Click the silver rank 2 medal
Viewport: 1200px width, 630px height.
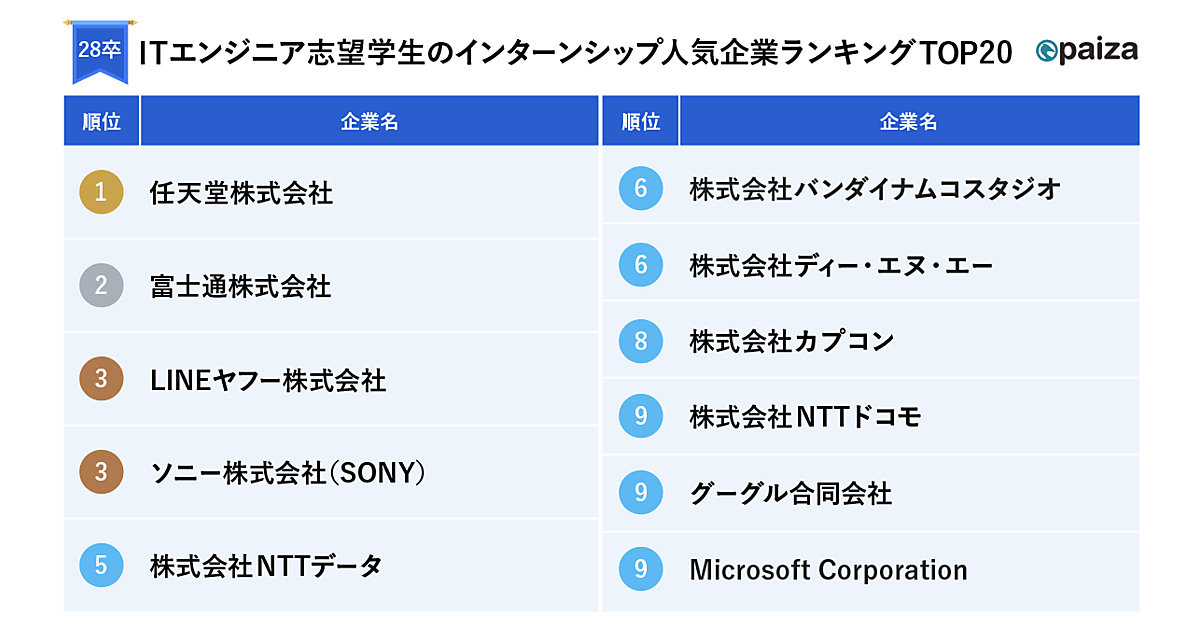coord(101,286)
